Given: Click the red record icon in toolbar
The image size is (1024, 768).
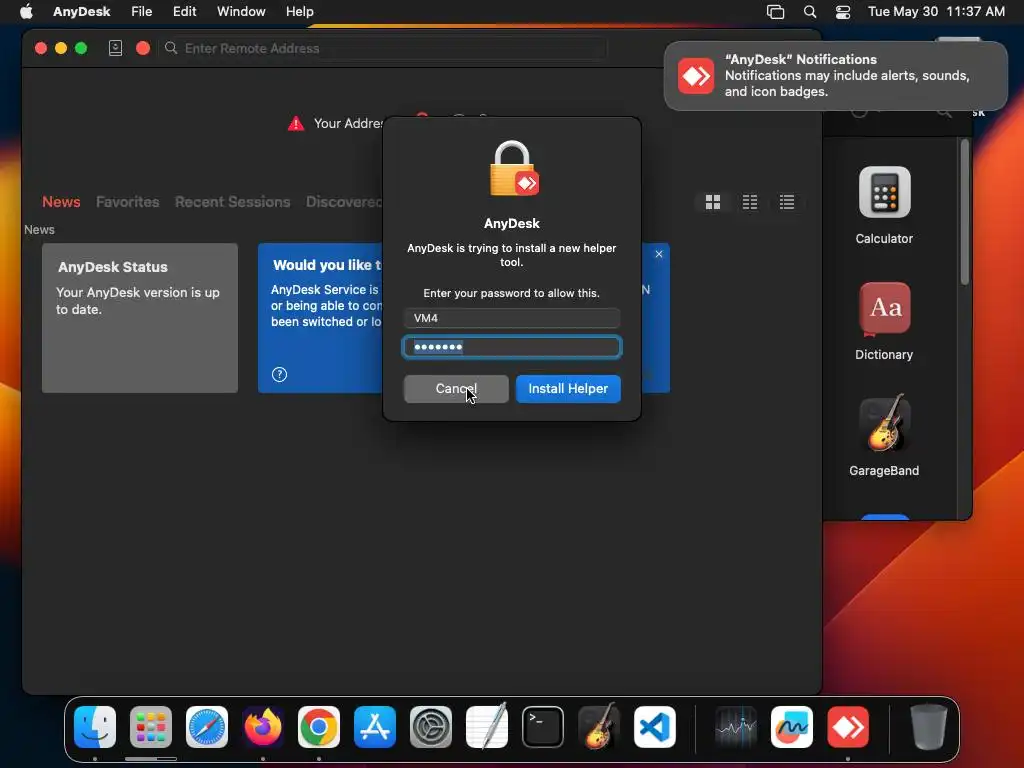Looking at the screenshot, I should (143, 48).
